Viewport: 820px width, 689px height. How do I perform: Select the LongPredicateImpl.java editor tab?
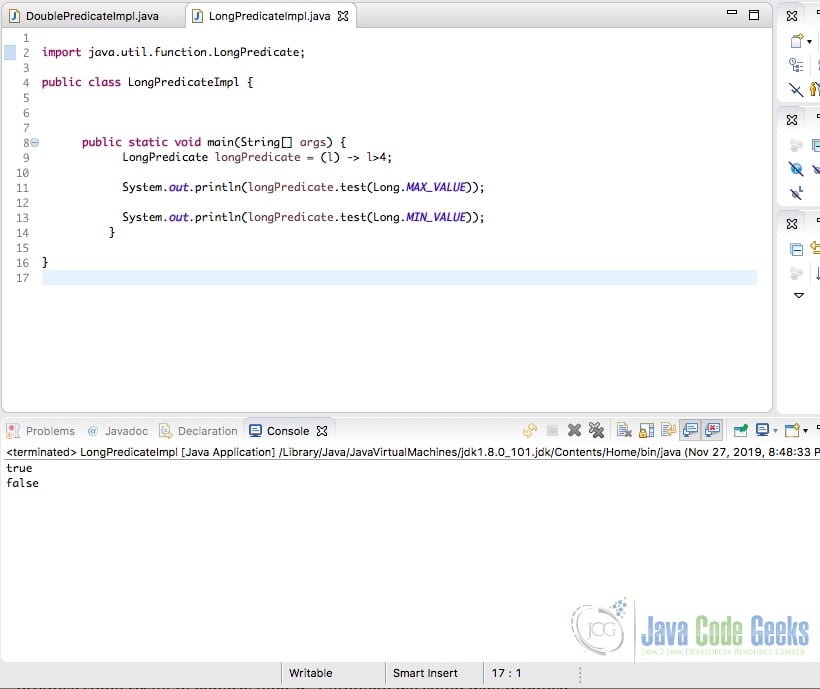coord(269,16)
